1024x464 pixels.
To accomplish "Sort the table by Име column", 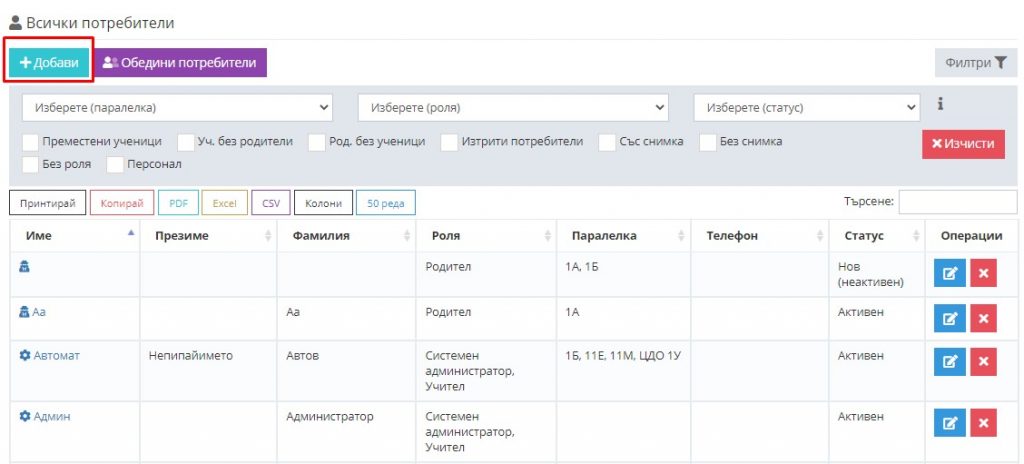I will 75,236.
